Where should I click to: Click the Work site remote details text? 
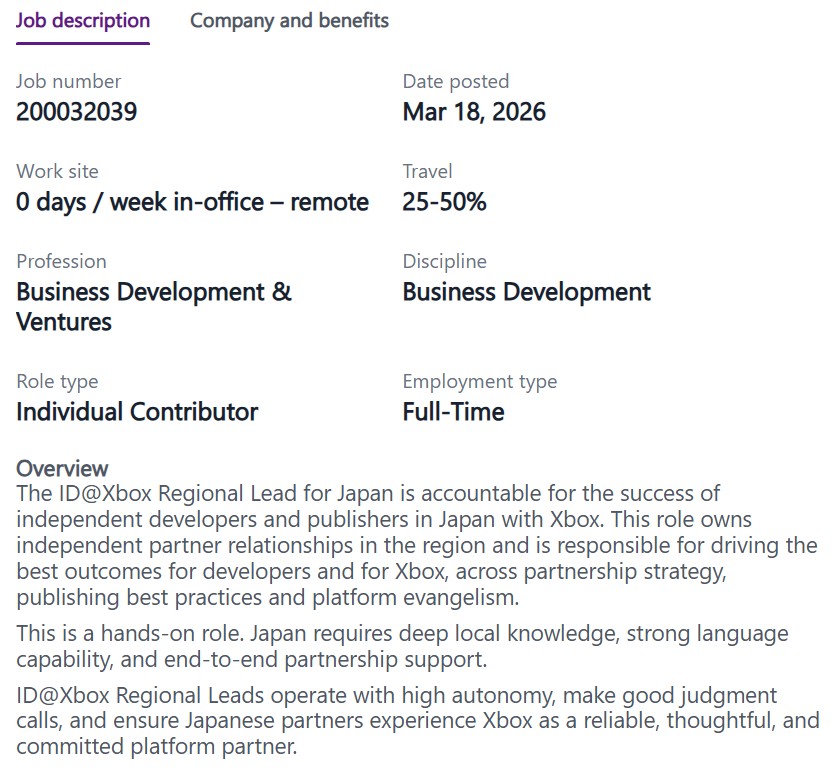click(192, 202)
